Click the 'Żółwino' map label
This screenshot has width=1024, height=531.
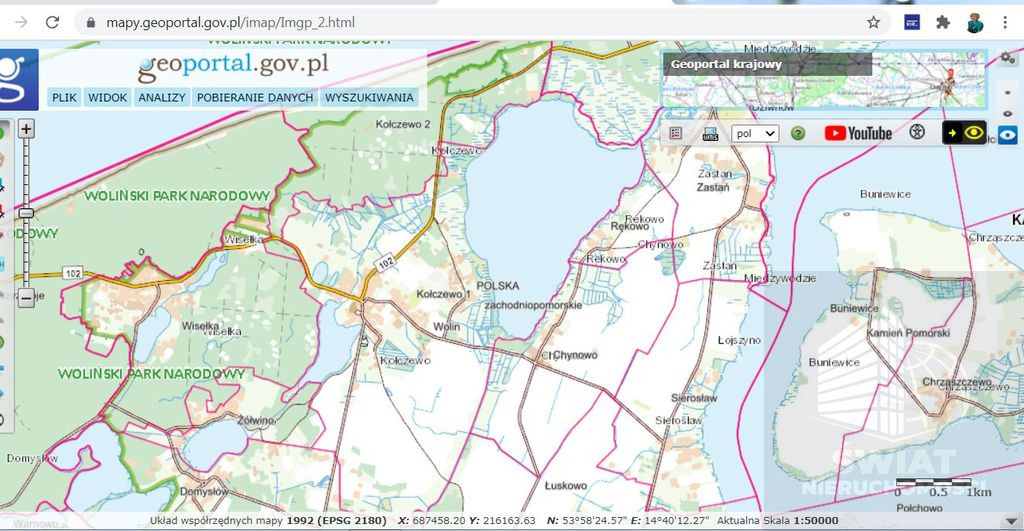click(256, 421)
